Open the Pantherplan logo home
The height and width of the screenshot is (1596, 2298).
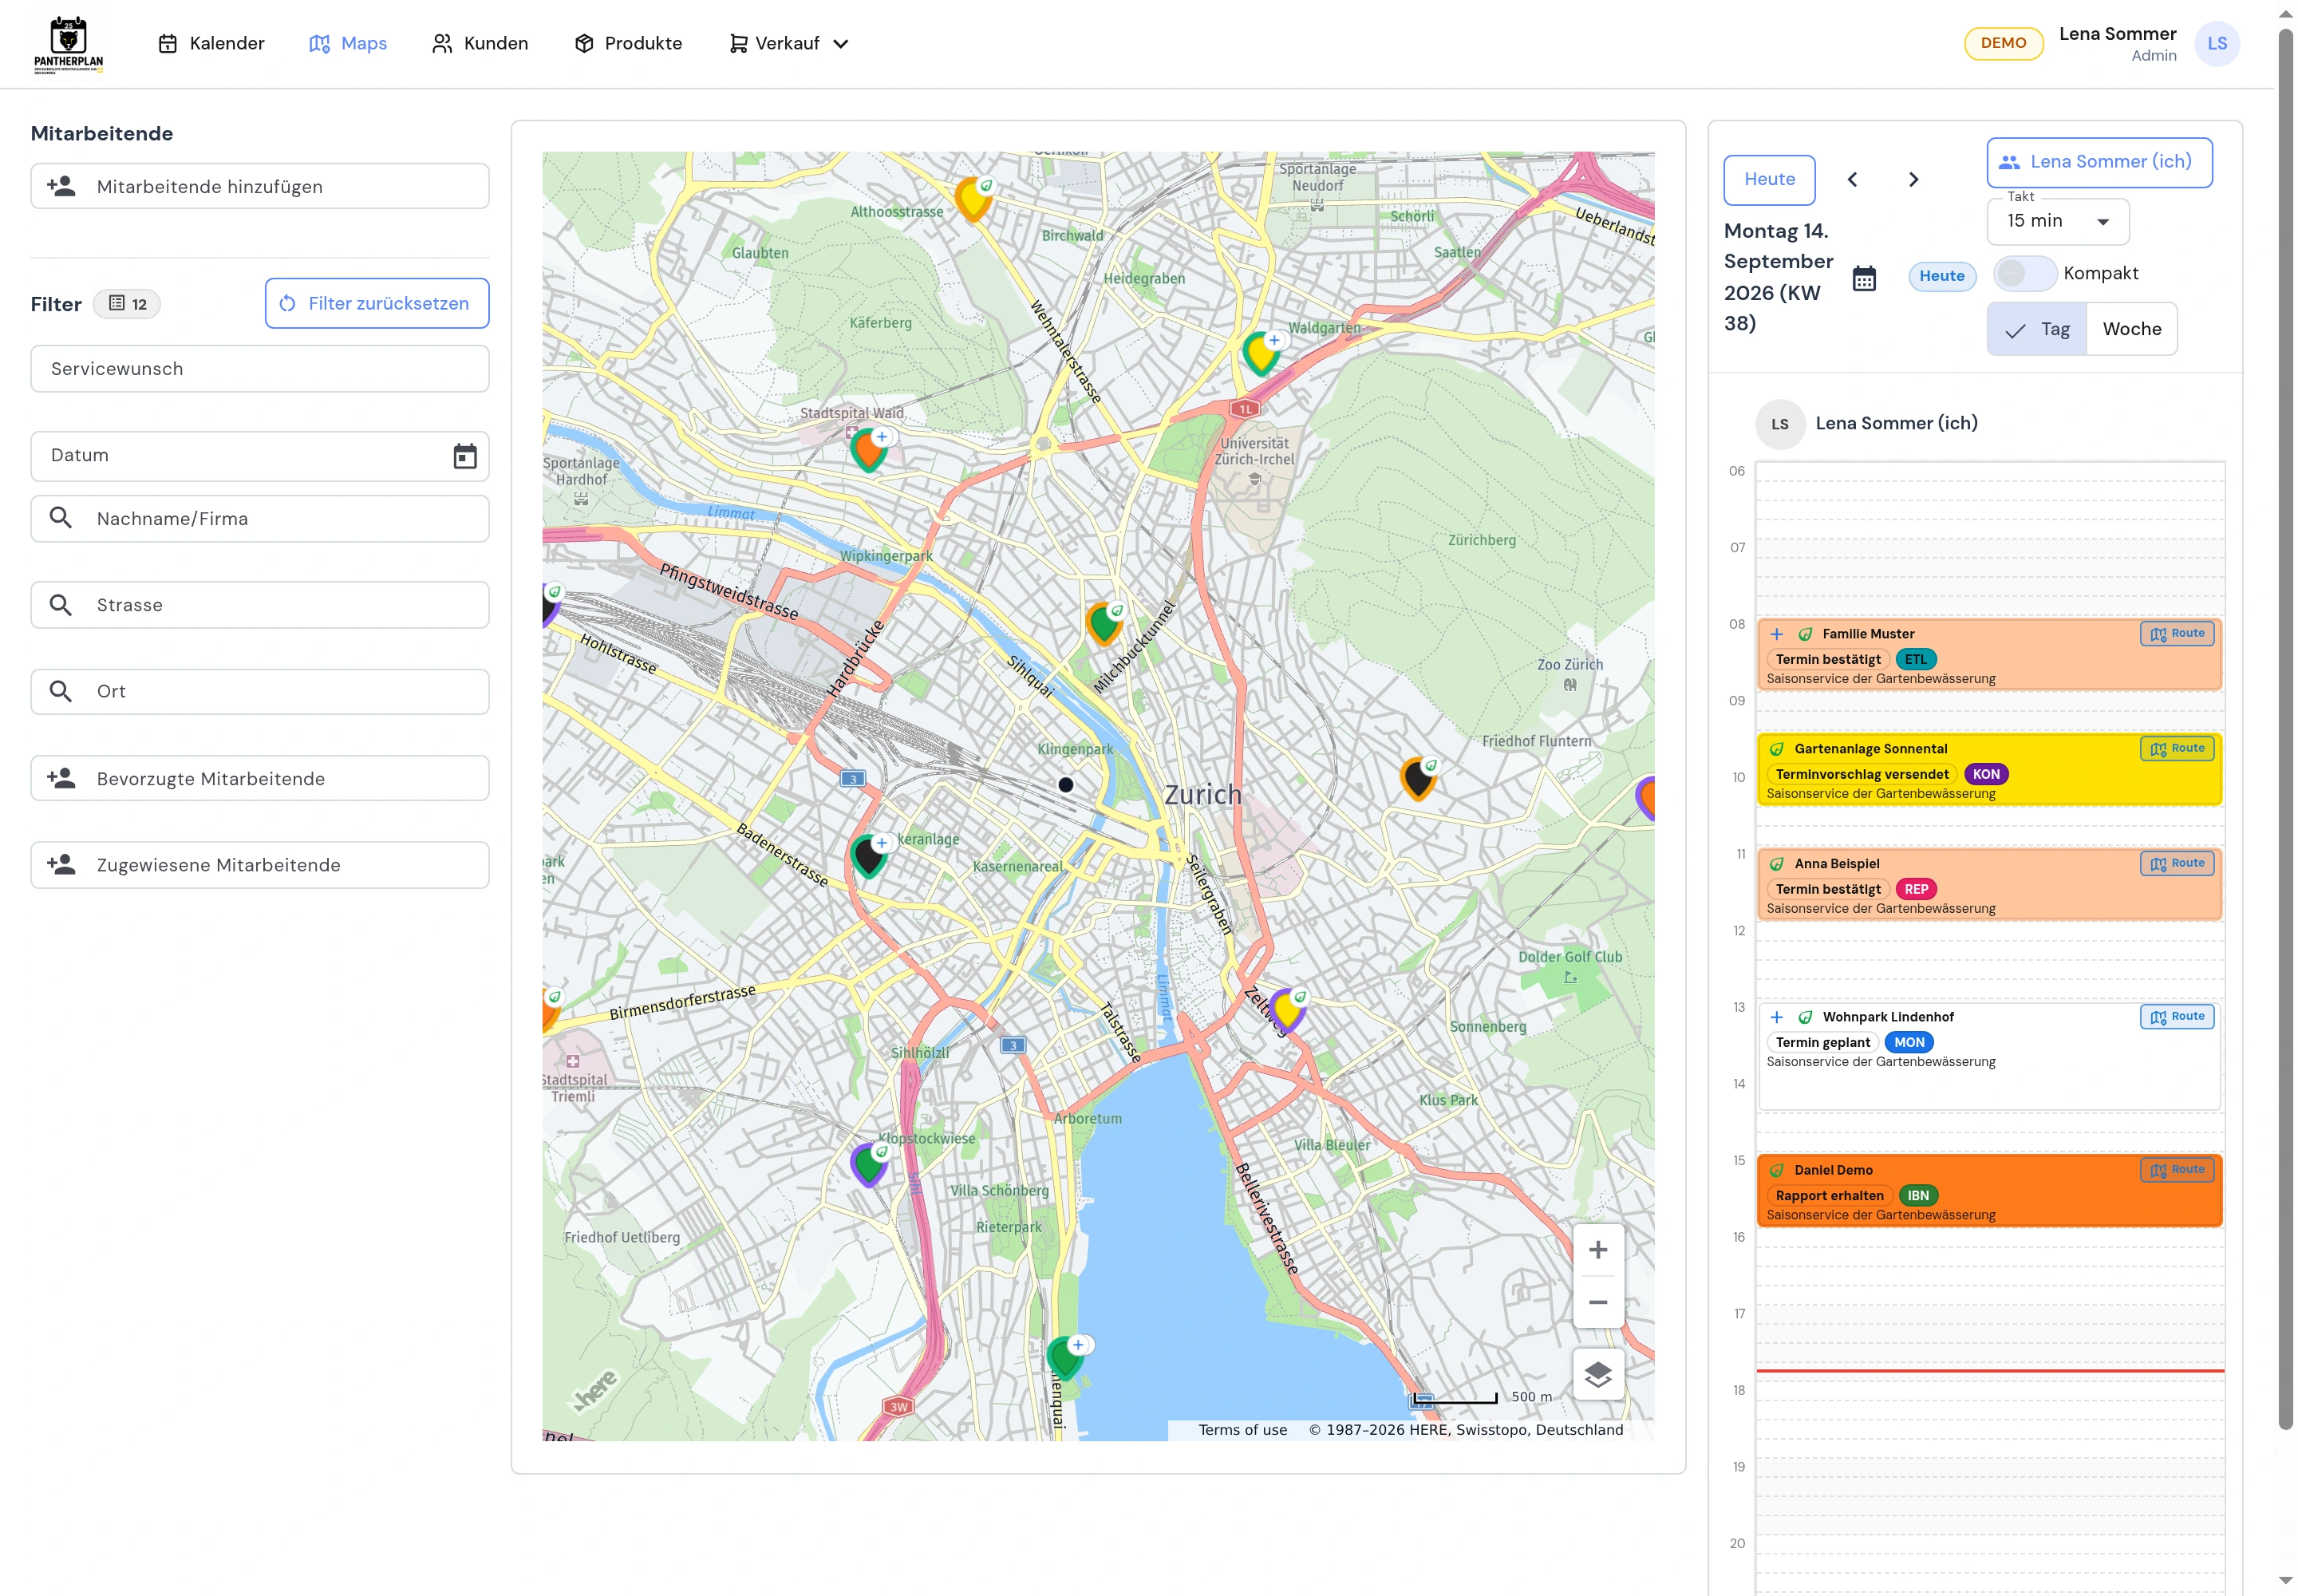68,44
